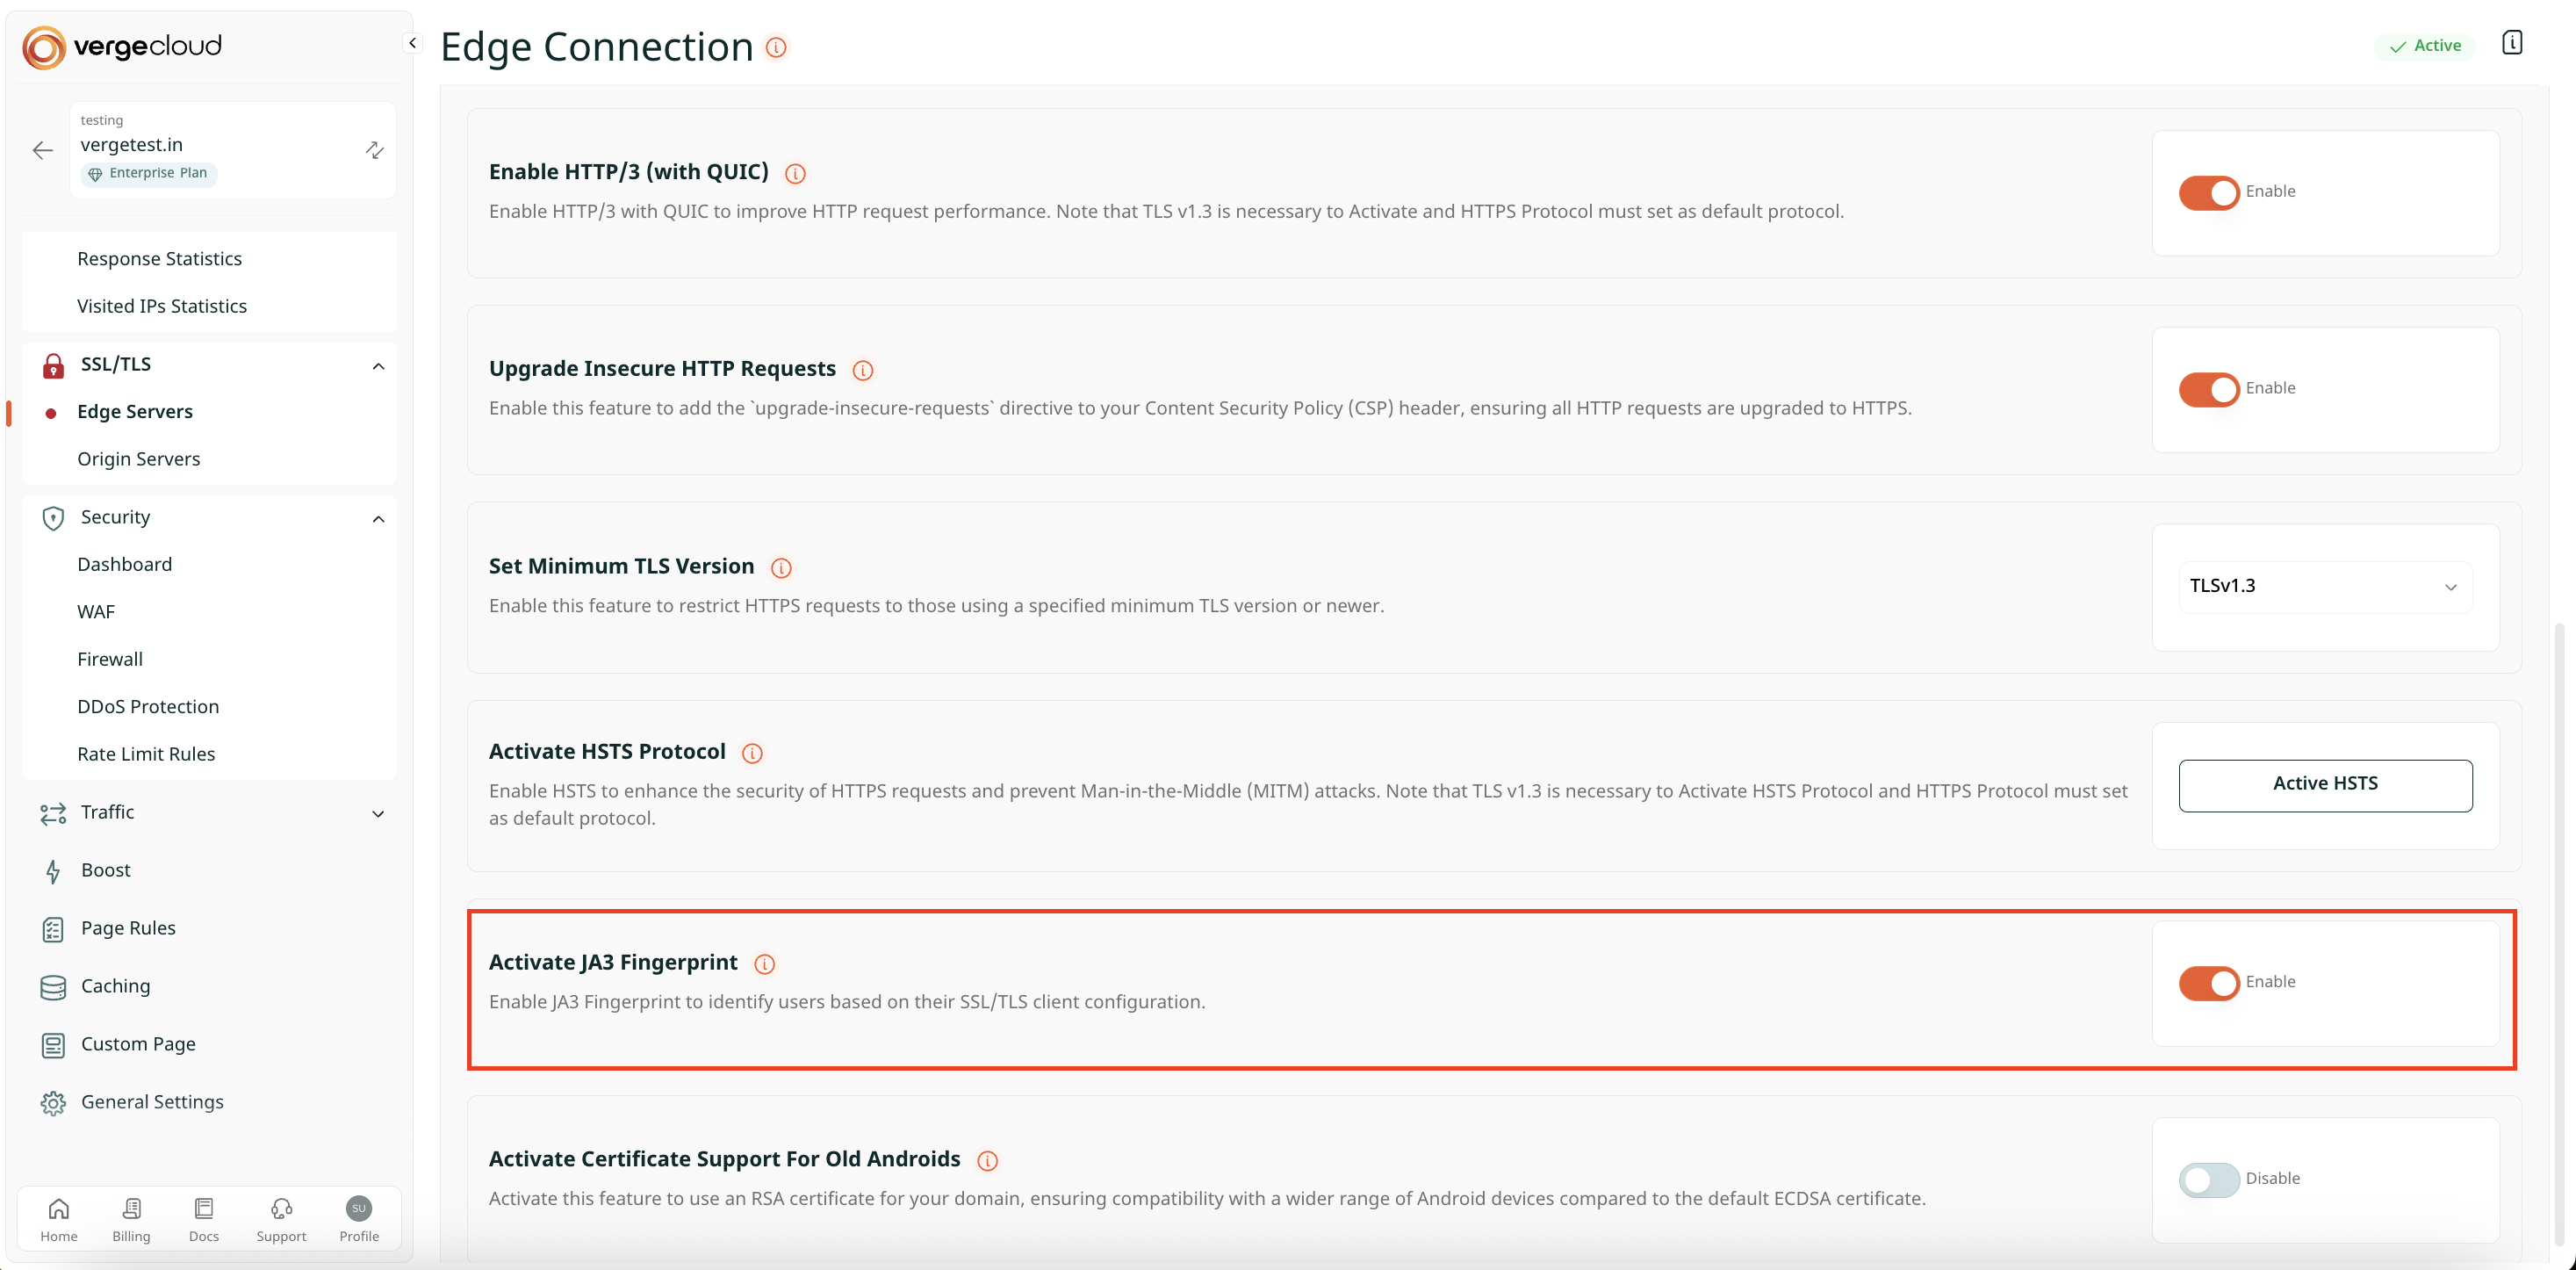This screenshot has height=1270, width=2576.
Task: Click the info icon beside Edge Connection title
Action: 776,47
